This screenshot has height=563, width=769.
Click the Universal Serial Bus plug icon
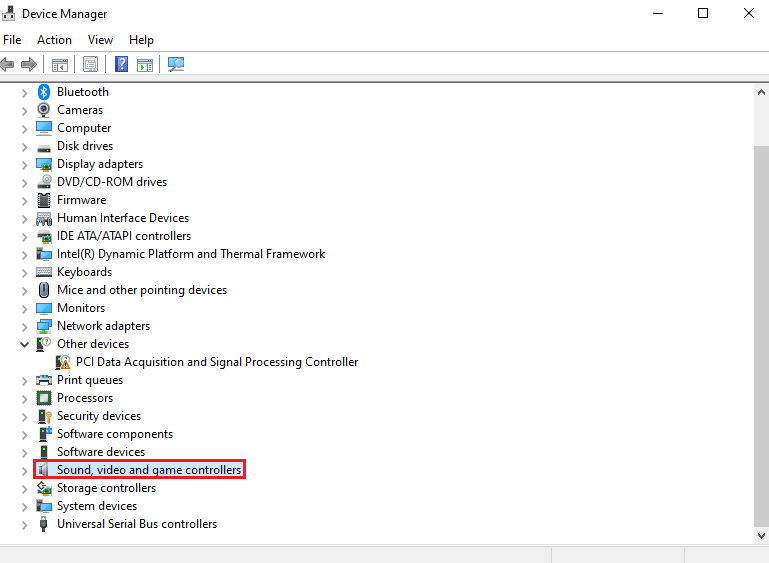click(x=44, y=524)
